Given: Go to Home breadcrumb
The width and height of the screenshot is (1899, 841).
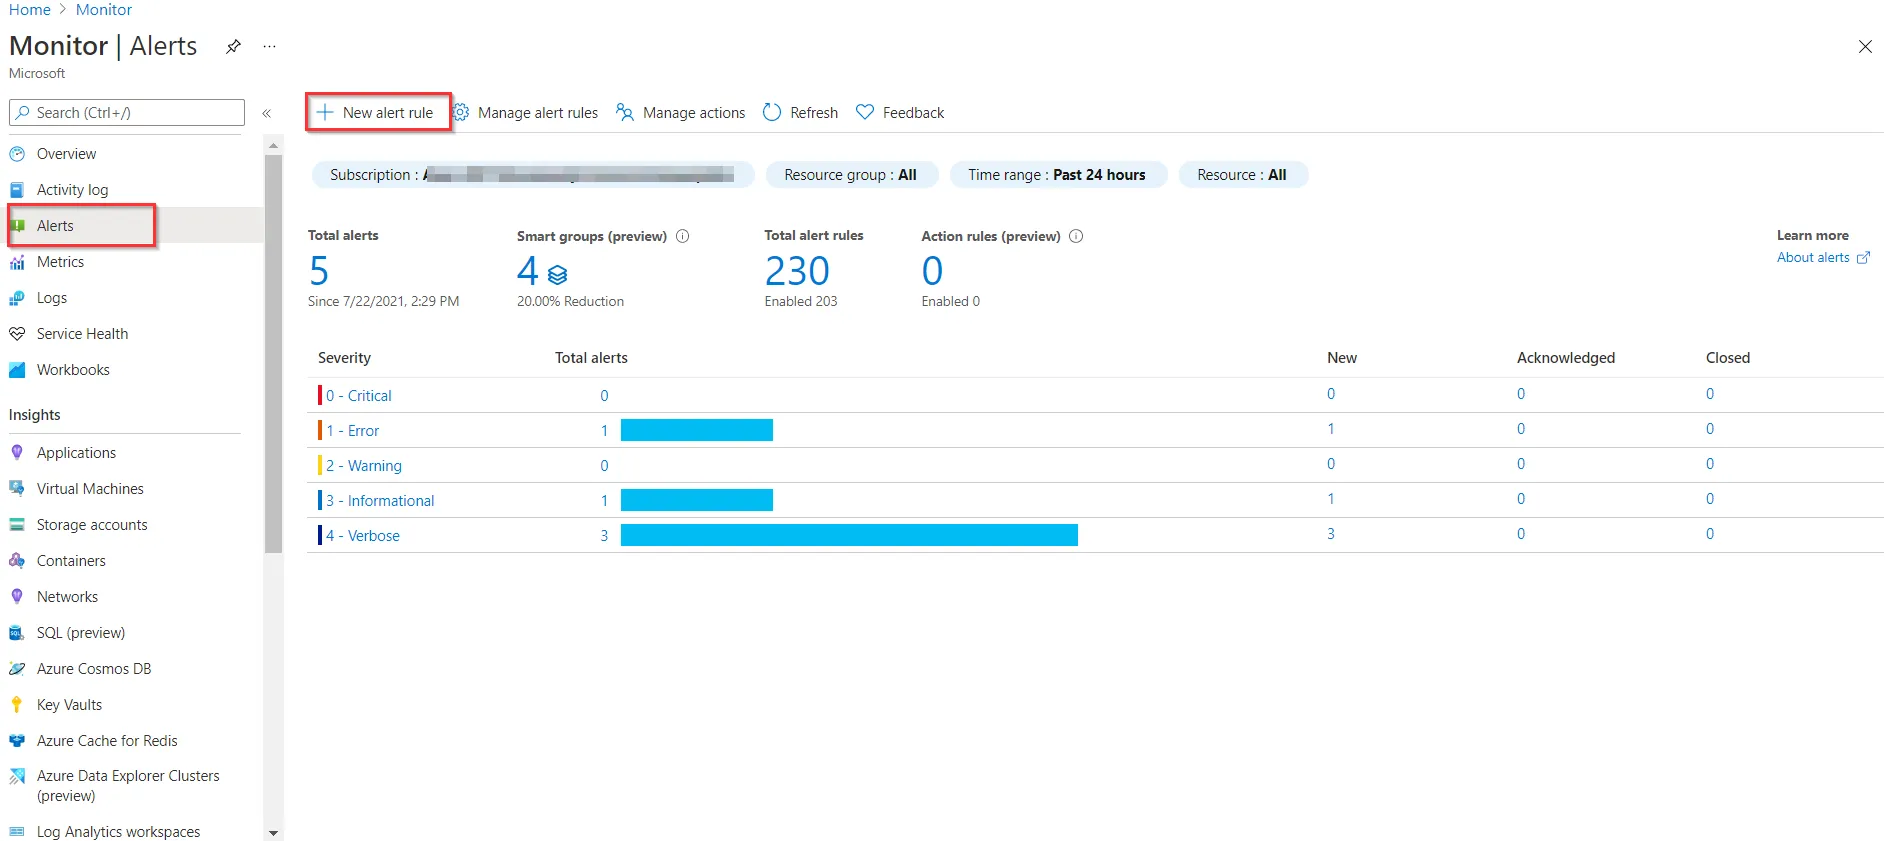Looking at the screenshot, I should [x=30, y=10].
